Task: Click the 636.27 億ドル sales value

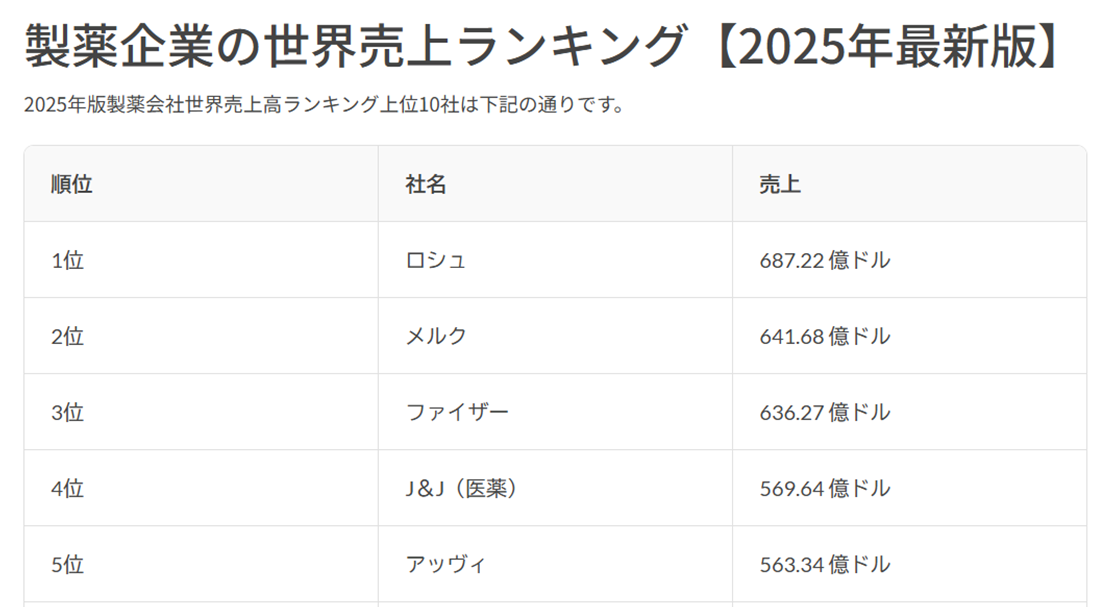Action: 825,412
